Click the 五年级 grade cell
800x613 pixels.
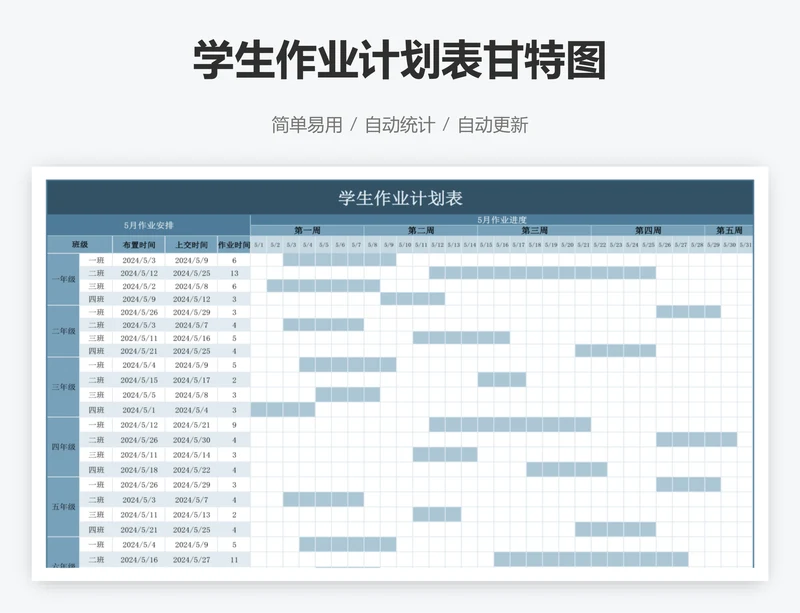point(63,507)
